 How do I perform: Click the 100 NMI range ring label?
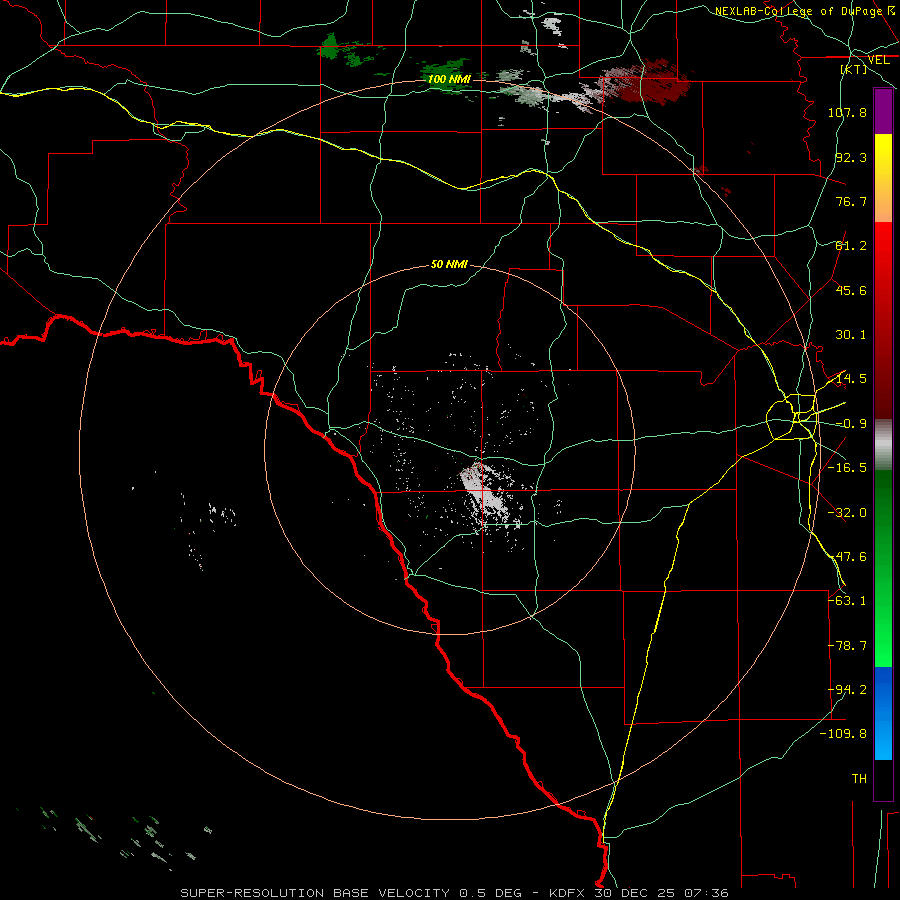tap(449, 79)
